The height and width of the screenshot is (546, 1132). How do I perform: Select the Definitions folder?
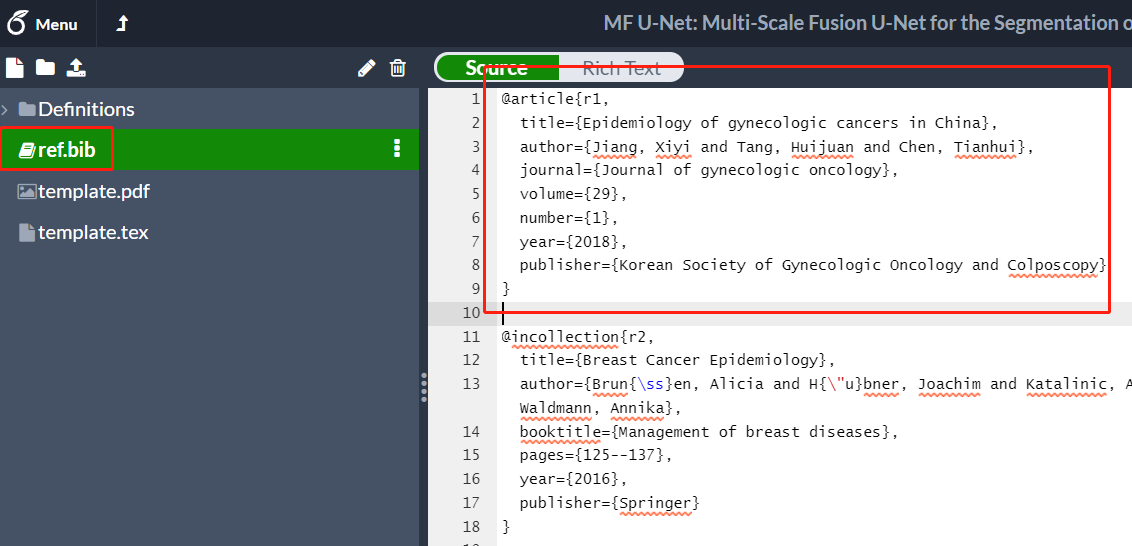(86, 109)
